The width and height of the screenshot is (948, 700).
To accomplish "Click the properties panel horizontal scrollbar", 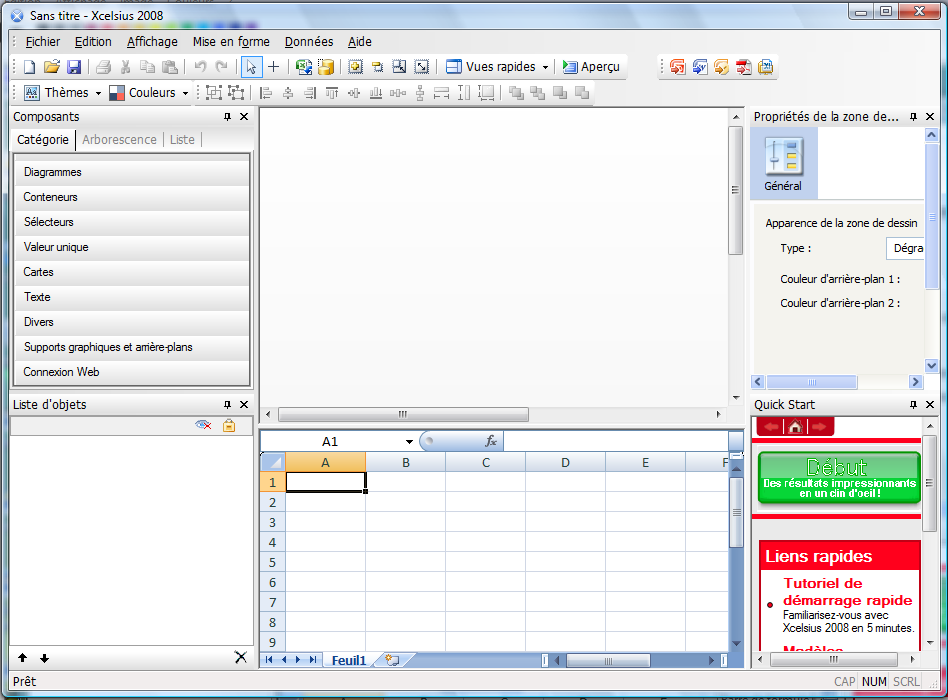I will coord(812,382).
